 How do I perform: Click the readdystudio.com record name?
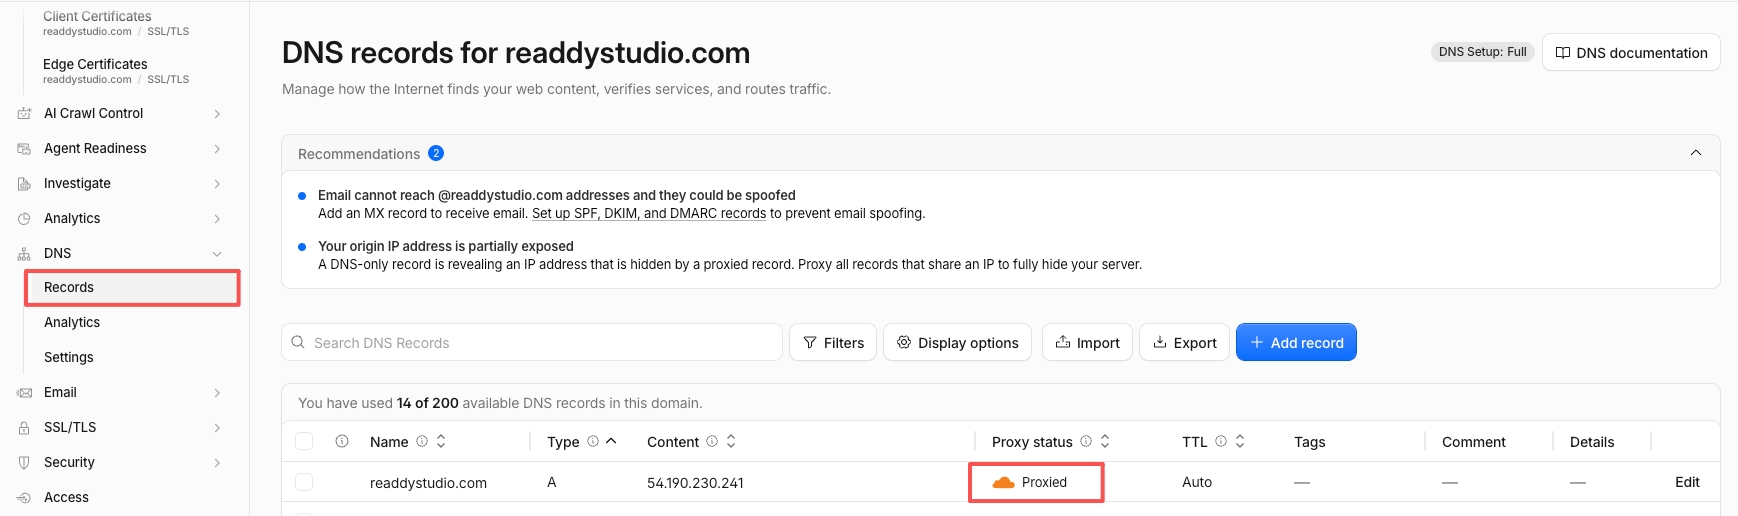click(x=428, y=483)
